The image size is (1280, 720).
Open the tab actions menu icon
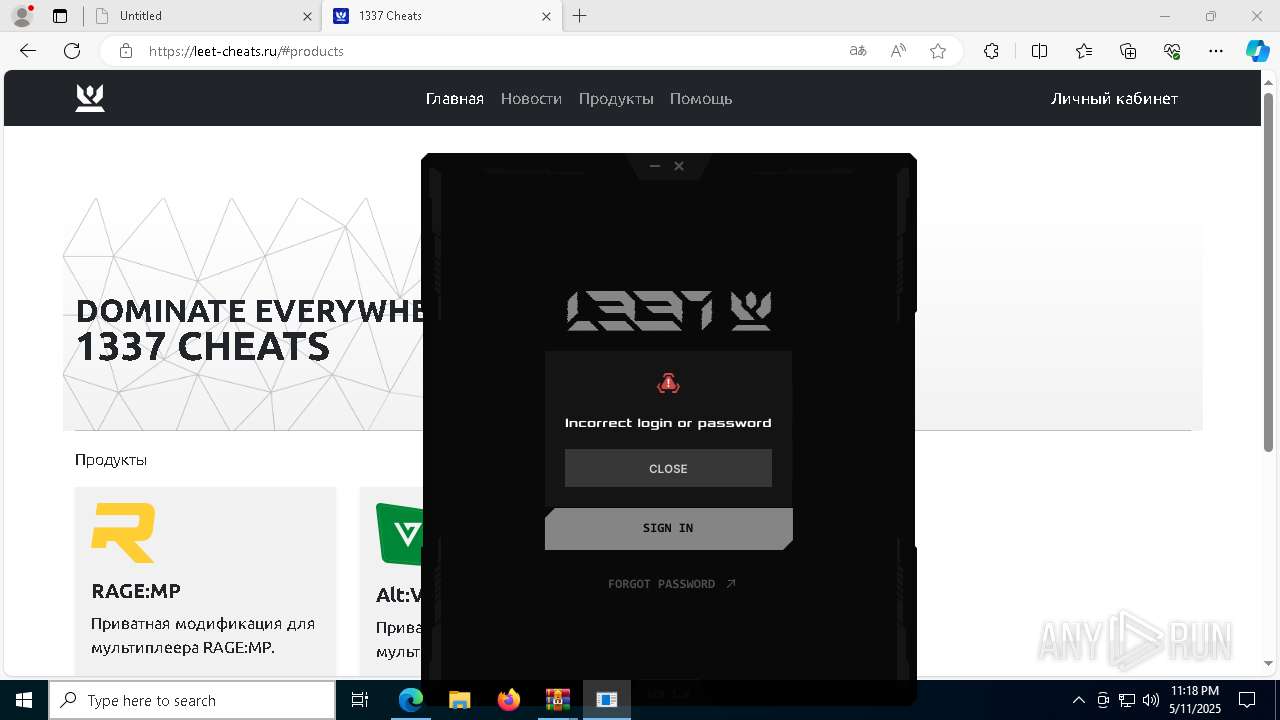click(x=60, y=16)
